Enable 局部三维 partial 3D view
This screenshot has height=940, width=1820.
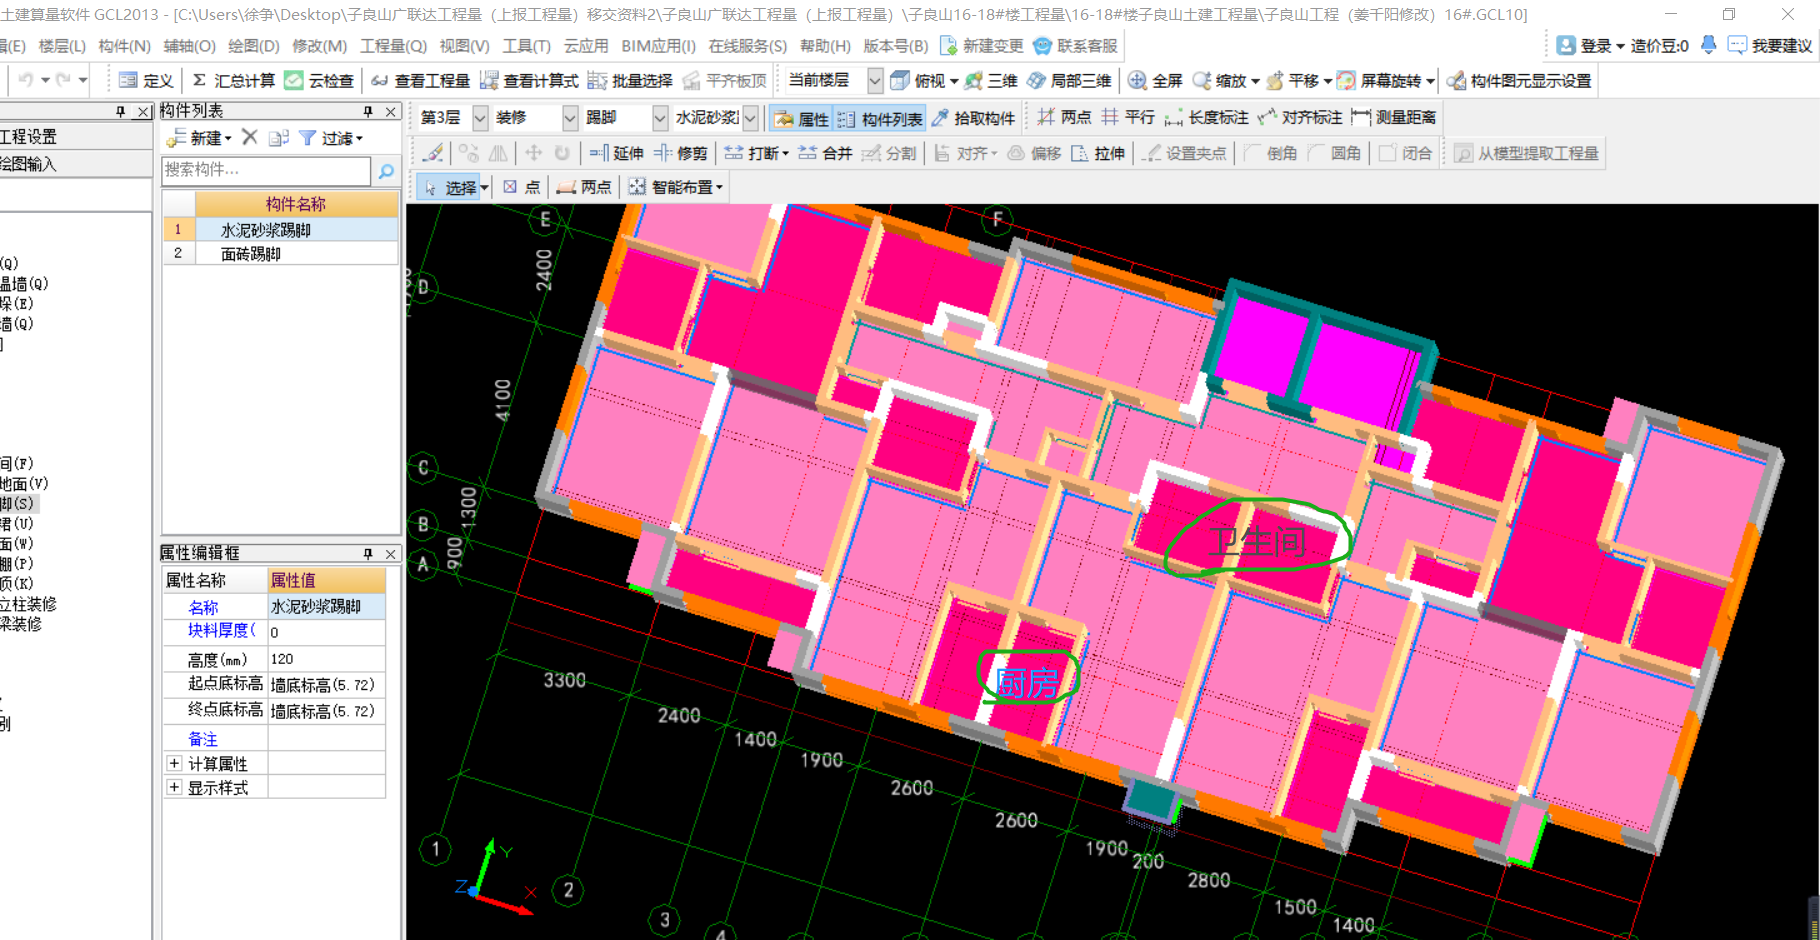(1069, 81)
